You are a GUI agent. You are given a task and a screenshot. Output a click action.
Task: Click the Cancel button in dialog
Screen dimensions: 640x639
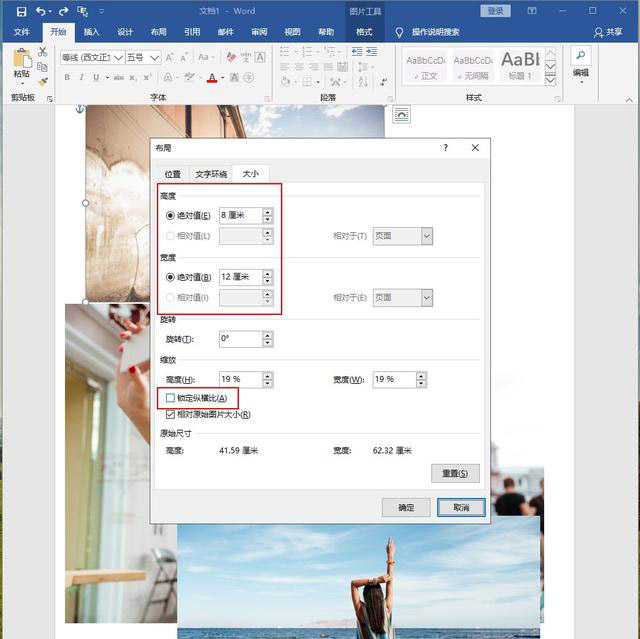point(461,508)
